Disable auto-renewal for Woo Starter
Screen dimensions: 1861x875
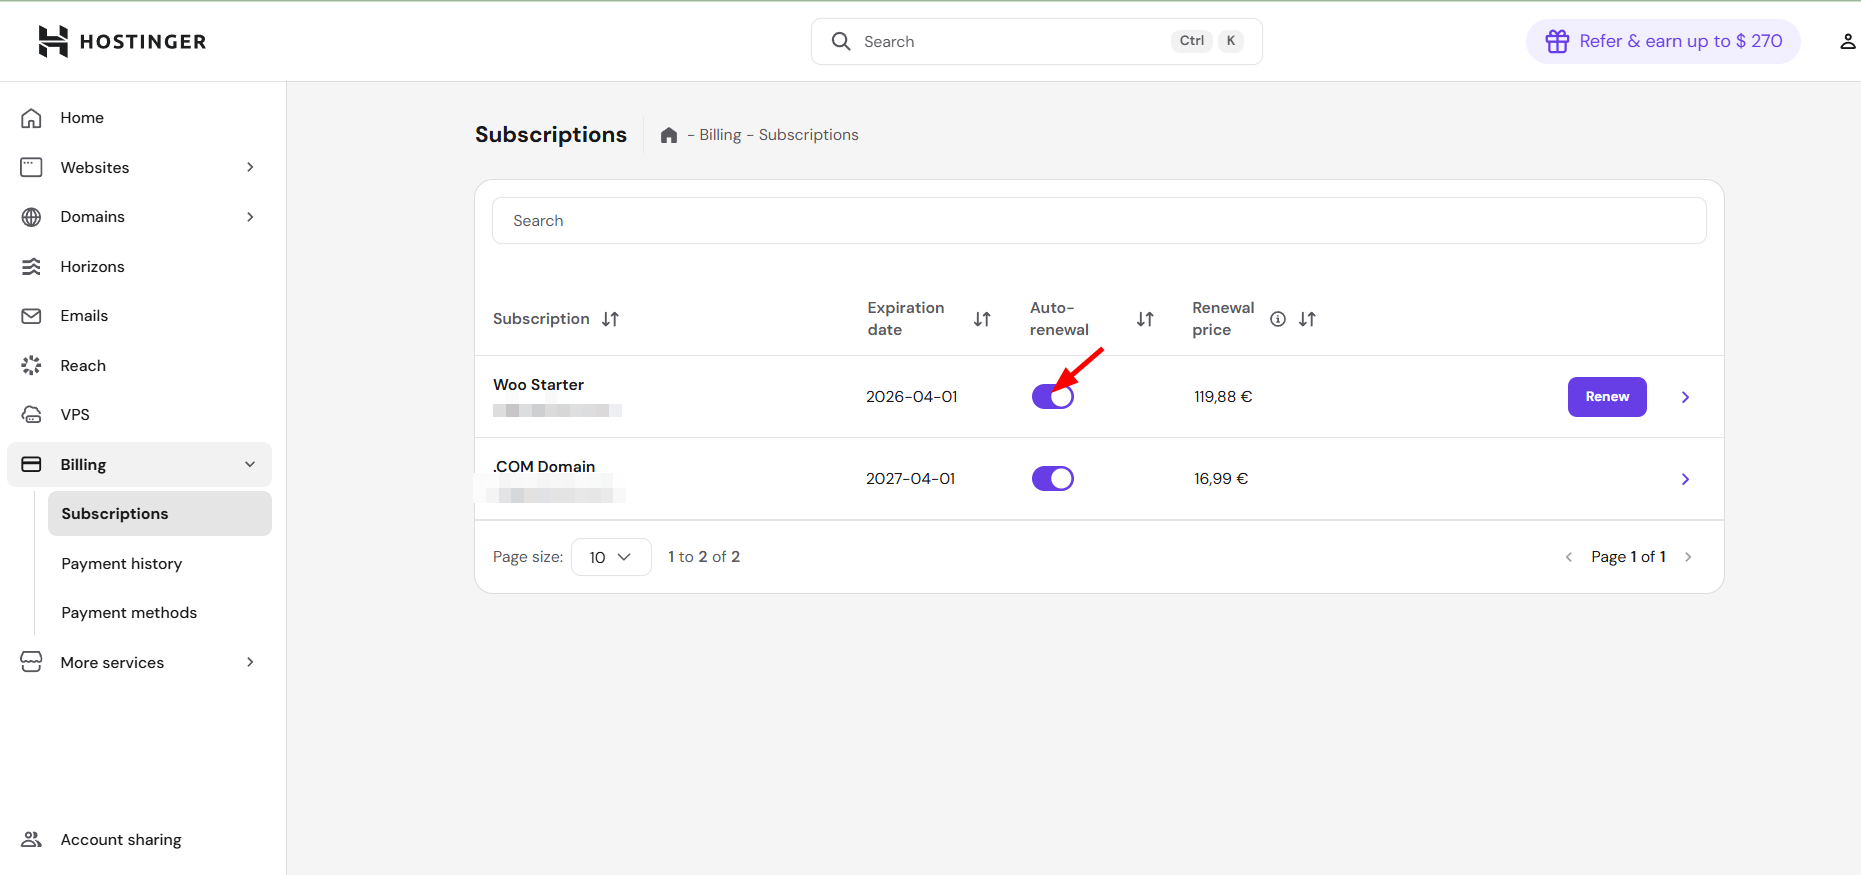click(1052, 397)
